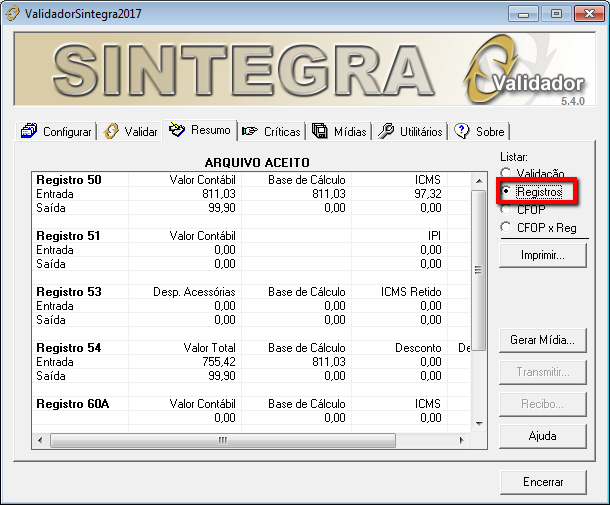This screenshot has height=505, width=610.
Task: Click the Desconto column header
Action: [x=418, y=348]
